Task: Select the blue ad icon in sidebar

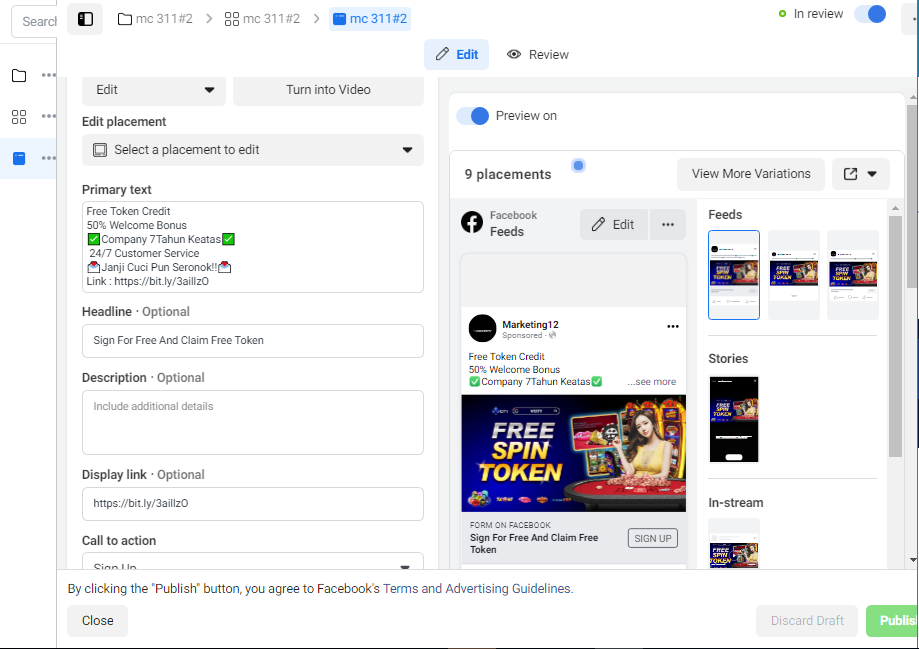Action: coord(19,158)
